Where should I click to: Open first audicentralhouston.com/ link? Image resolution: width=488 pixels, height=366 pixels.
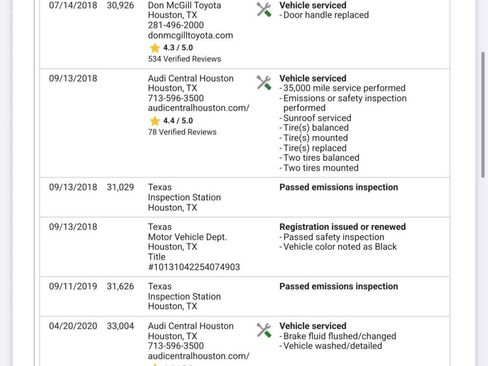point(199,108)
